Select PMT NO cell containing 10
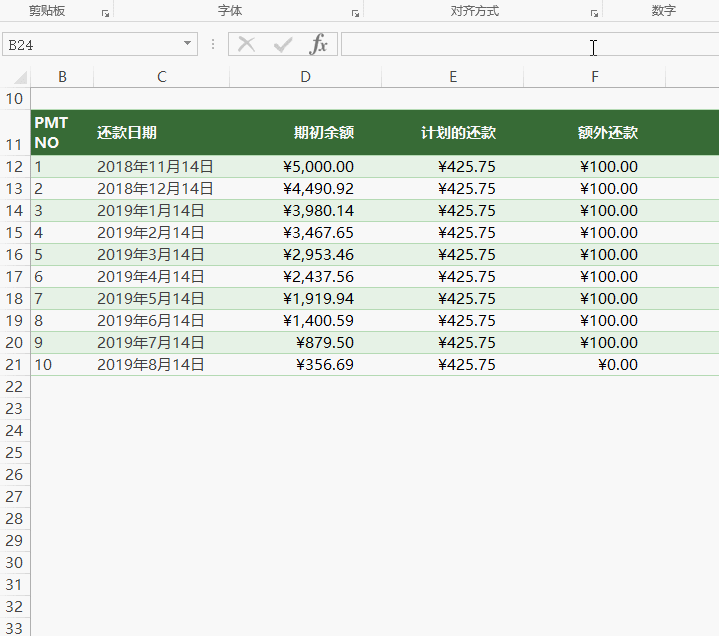 pyautogui.click(x=62, y=365)
